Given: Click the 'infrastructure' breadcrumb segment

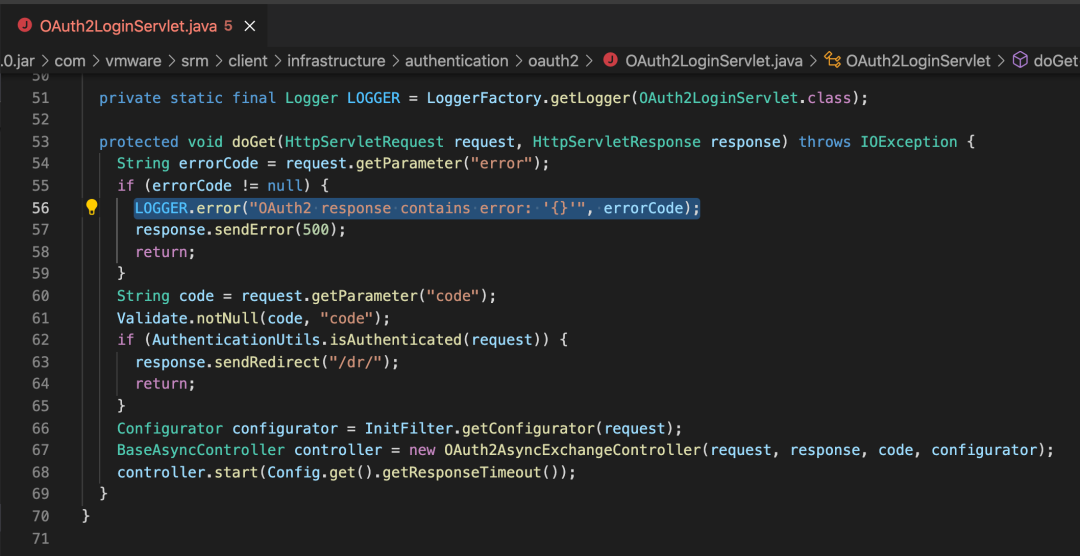Looking at the screenshot, I should coord(336,61).
